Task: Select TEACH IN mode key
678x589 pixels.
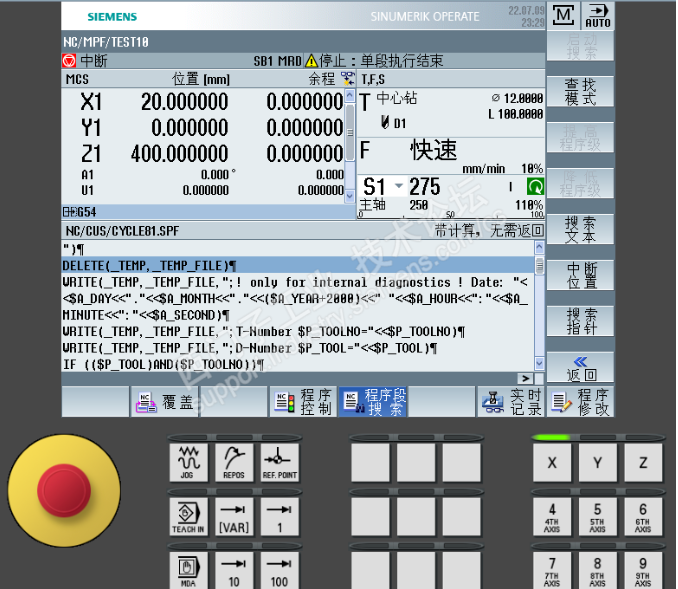Action: click(x=188, y=517)
